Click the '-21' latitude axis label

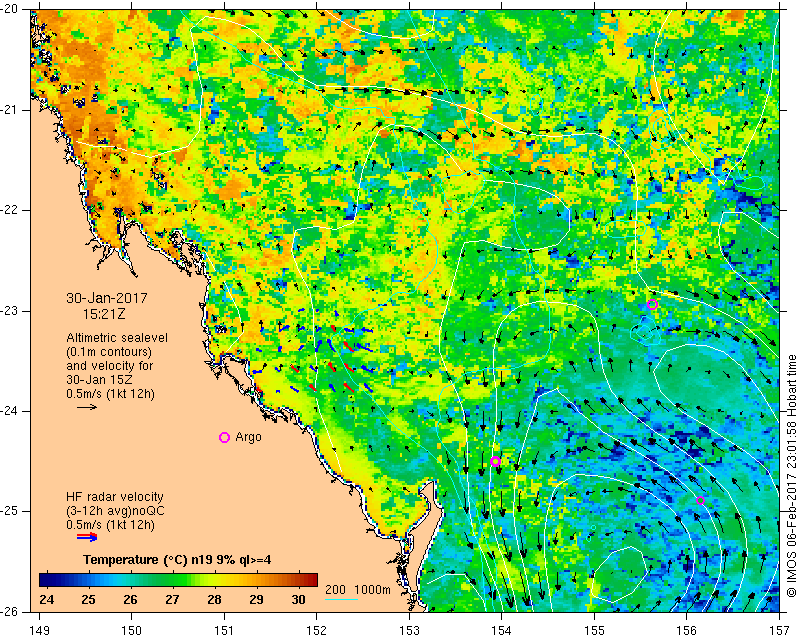(9, 110)
